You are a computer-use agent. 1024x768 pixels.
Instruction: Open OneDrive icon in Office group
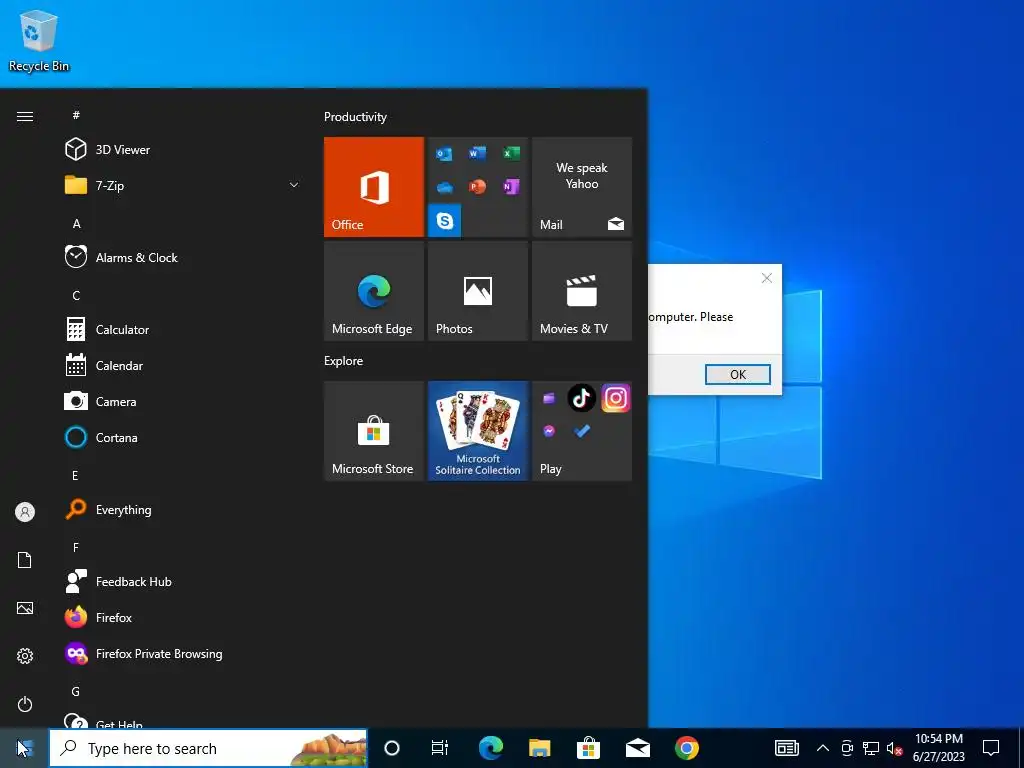click(444, 188)
